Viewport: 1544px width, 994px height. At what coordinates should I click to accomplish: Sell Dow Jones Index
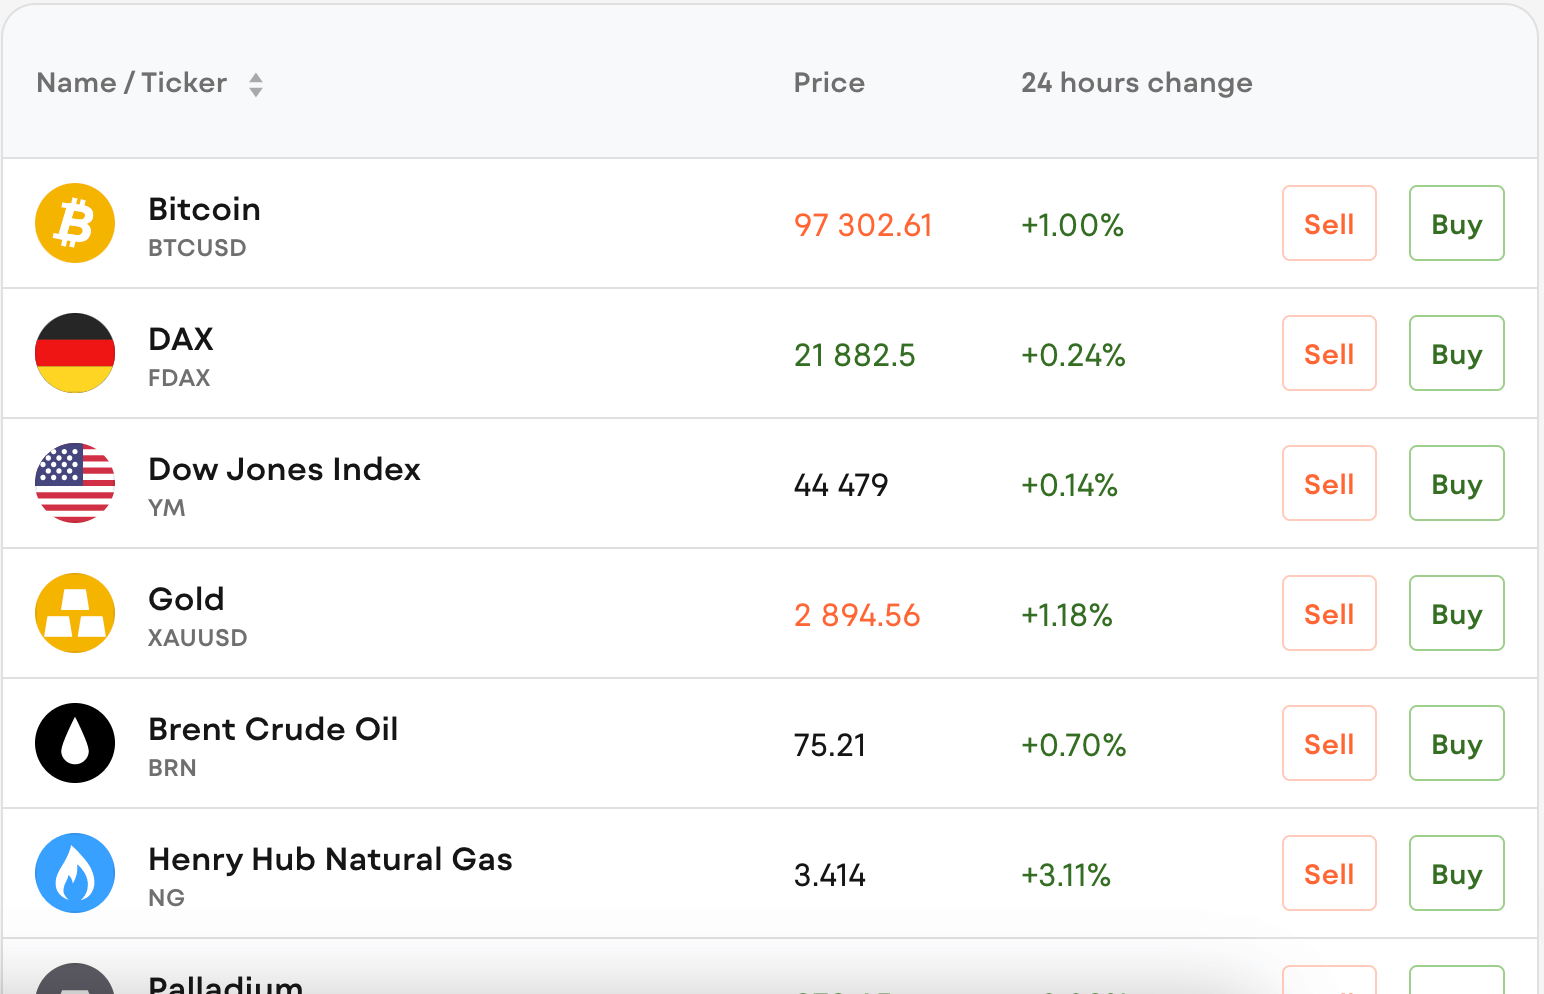coord(1329,483)
